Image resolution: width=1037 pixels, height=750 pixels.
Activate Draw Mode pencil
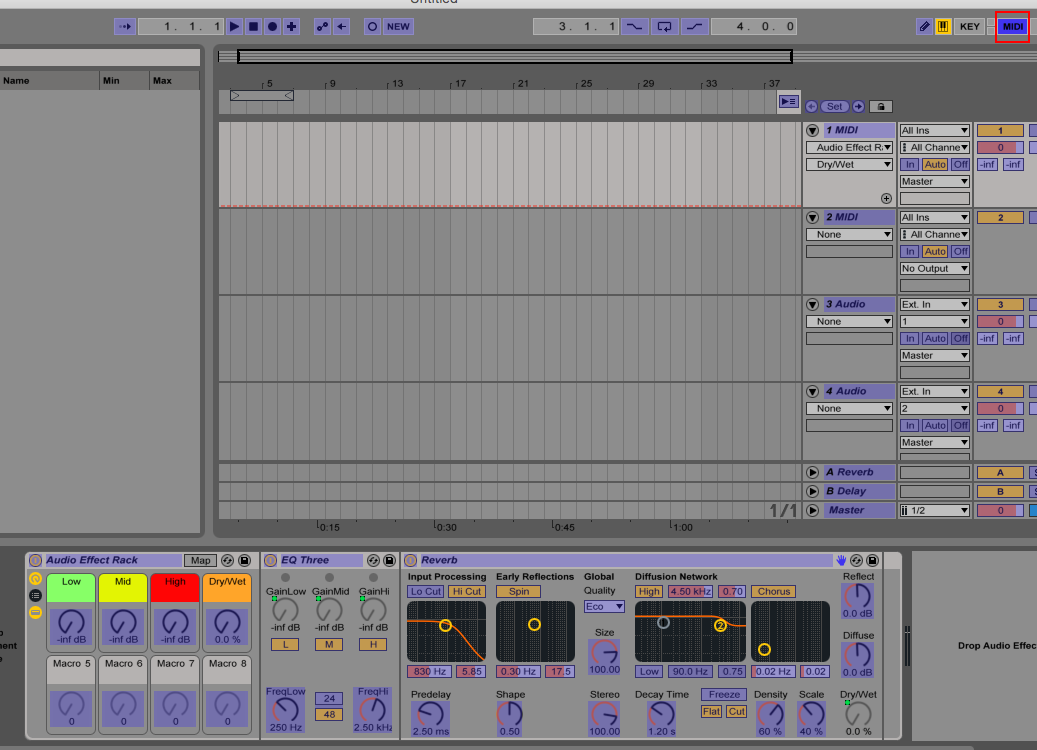(x=924, y=26)
